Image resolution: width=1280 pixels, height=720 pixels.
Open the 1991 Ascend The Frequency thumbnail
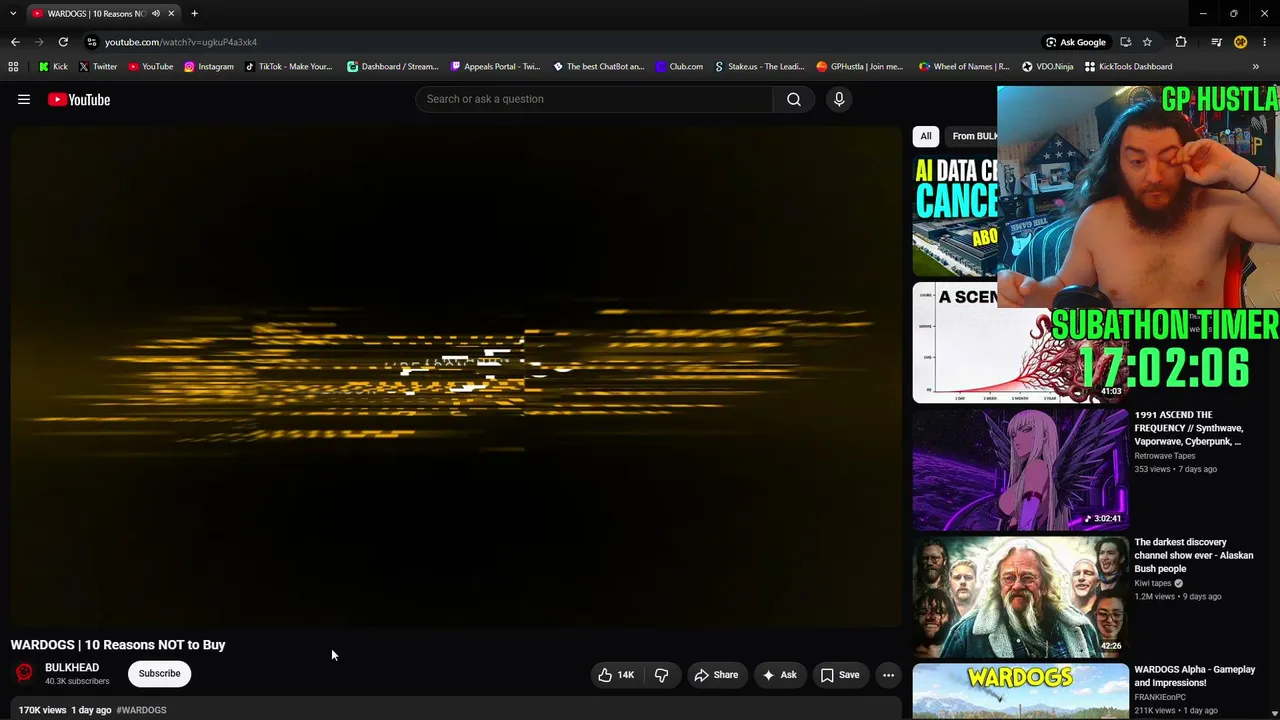[x=1020, y=469]
